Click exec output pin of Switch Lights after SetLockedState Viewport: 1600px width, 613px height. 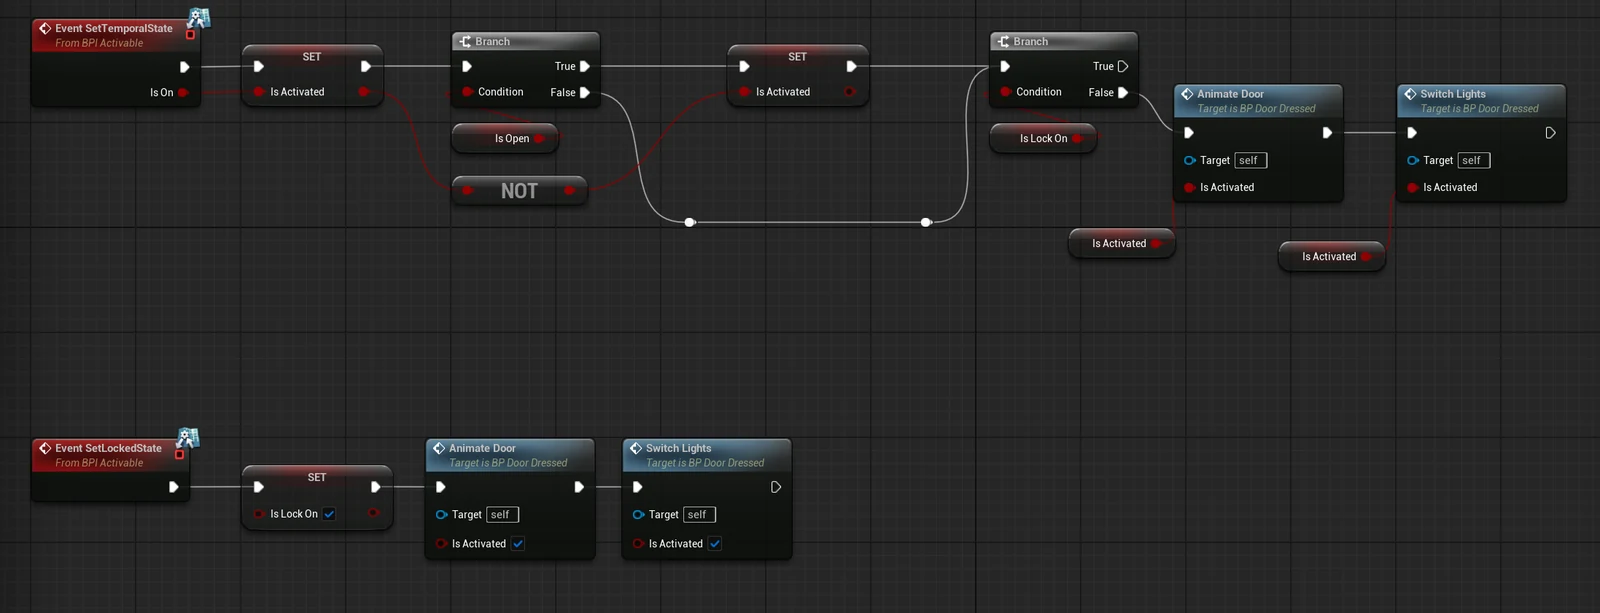(x=776, y=487)
